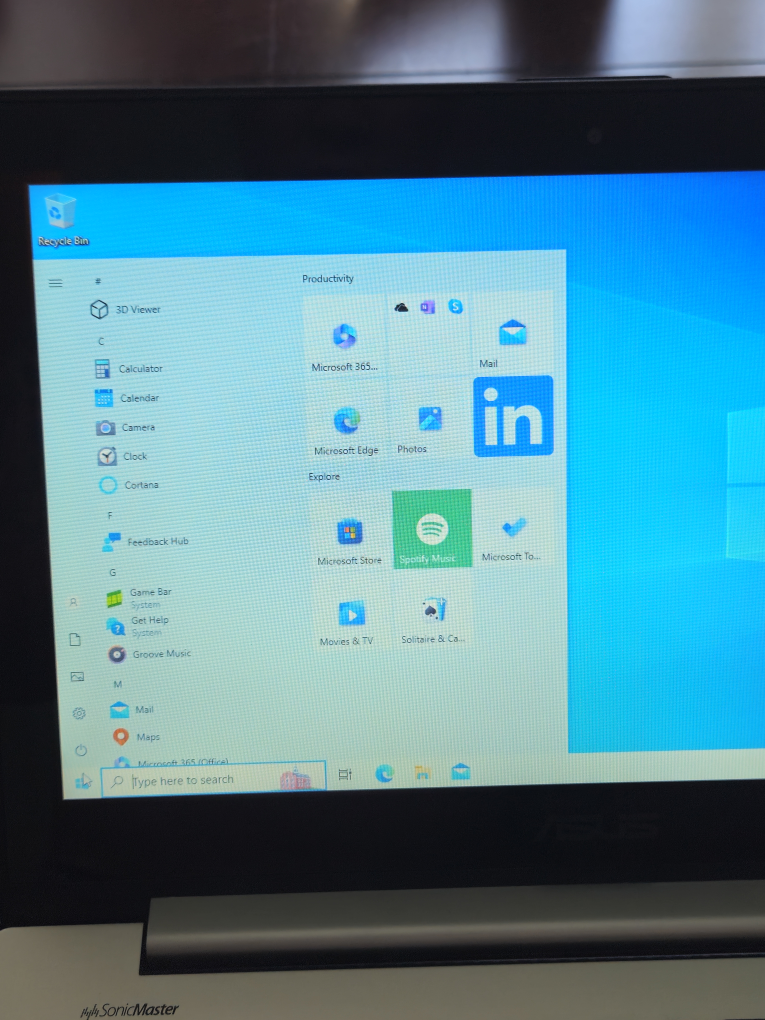Launch Groove Music
This screenshot has width=765, height=1020.
[150, 654]
